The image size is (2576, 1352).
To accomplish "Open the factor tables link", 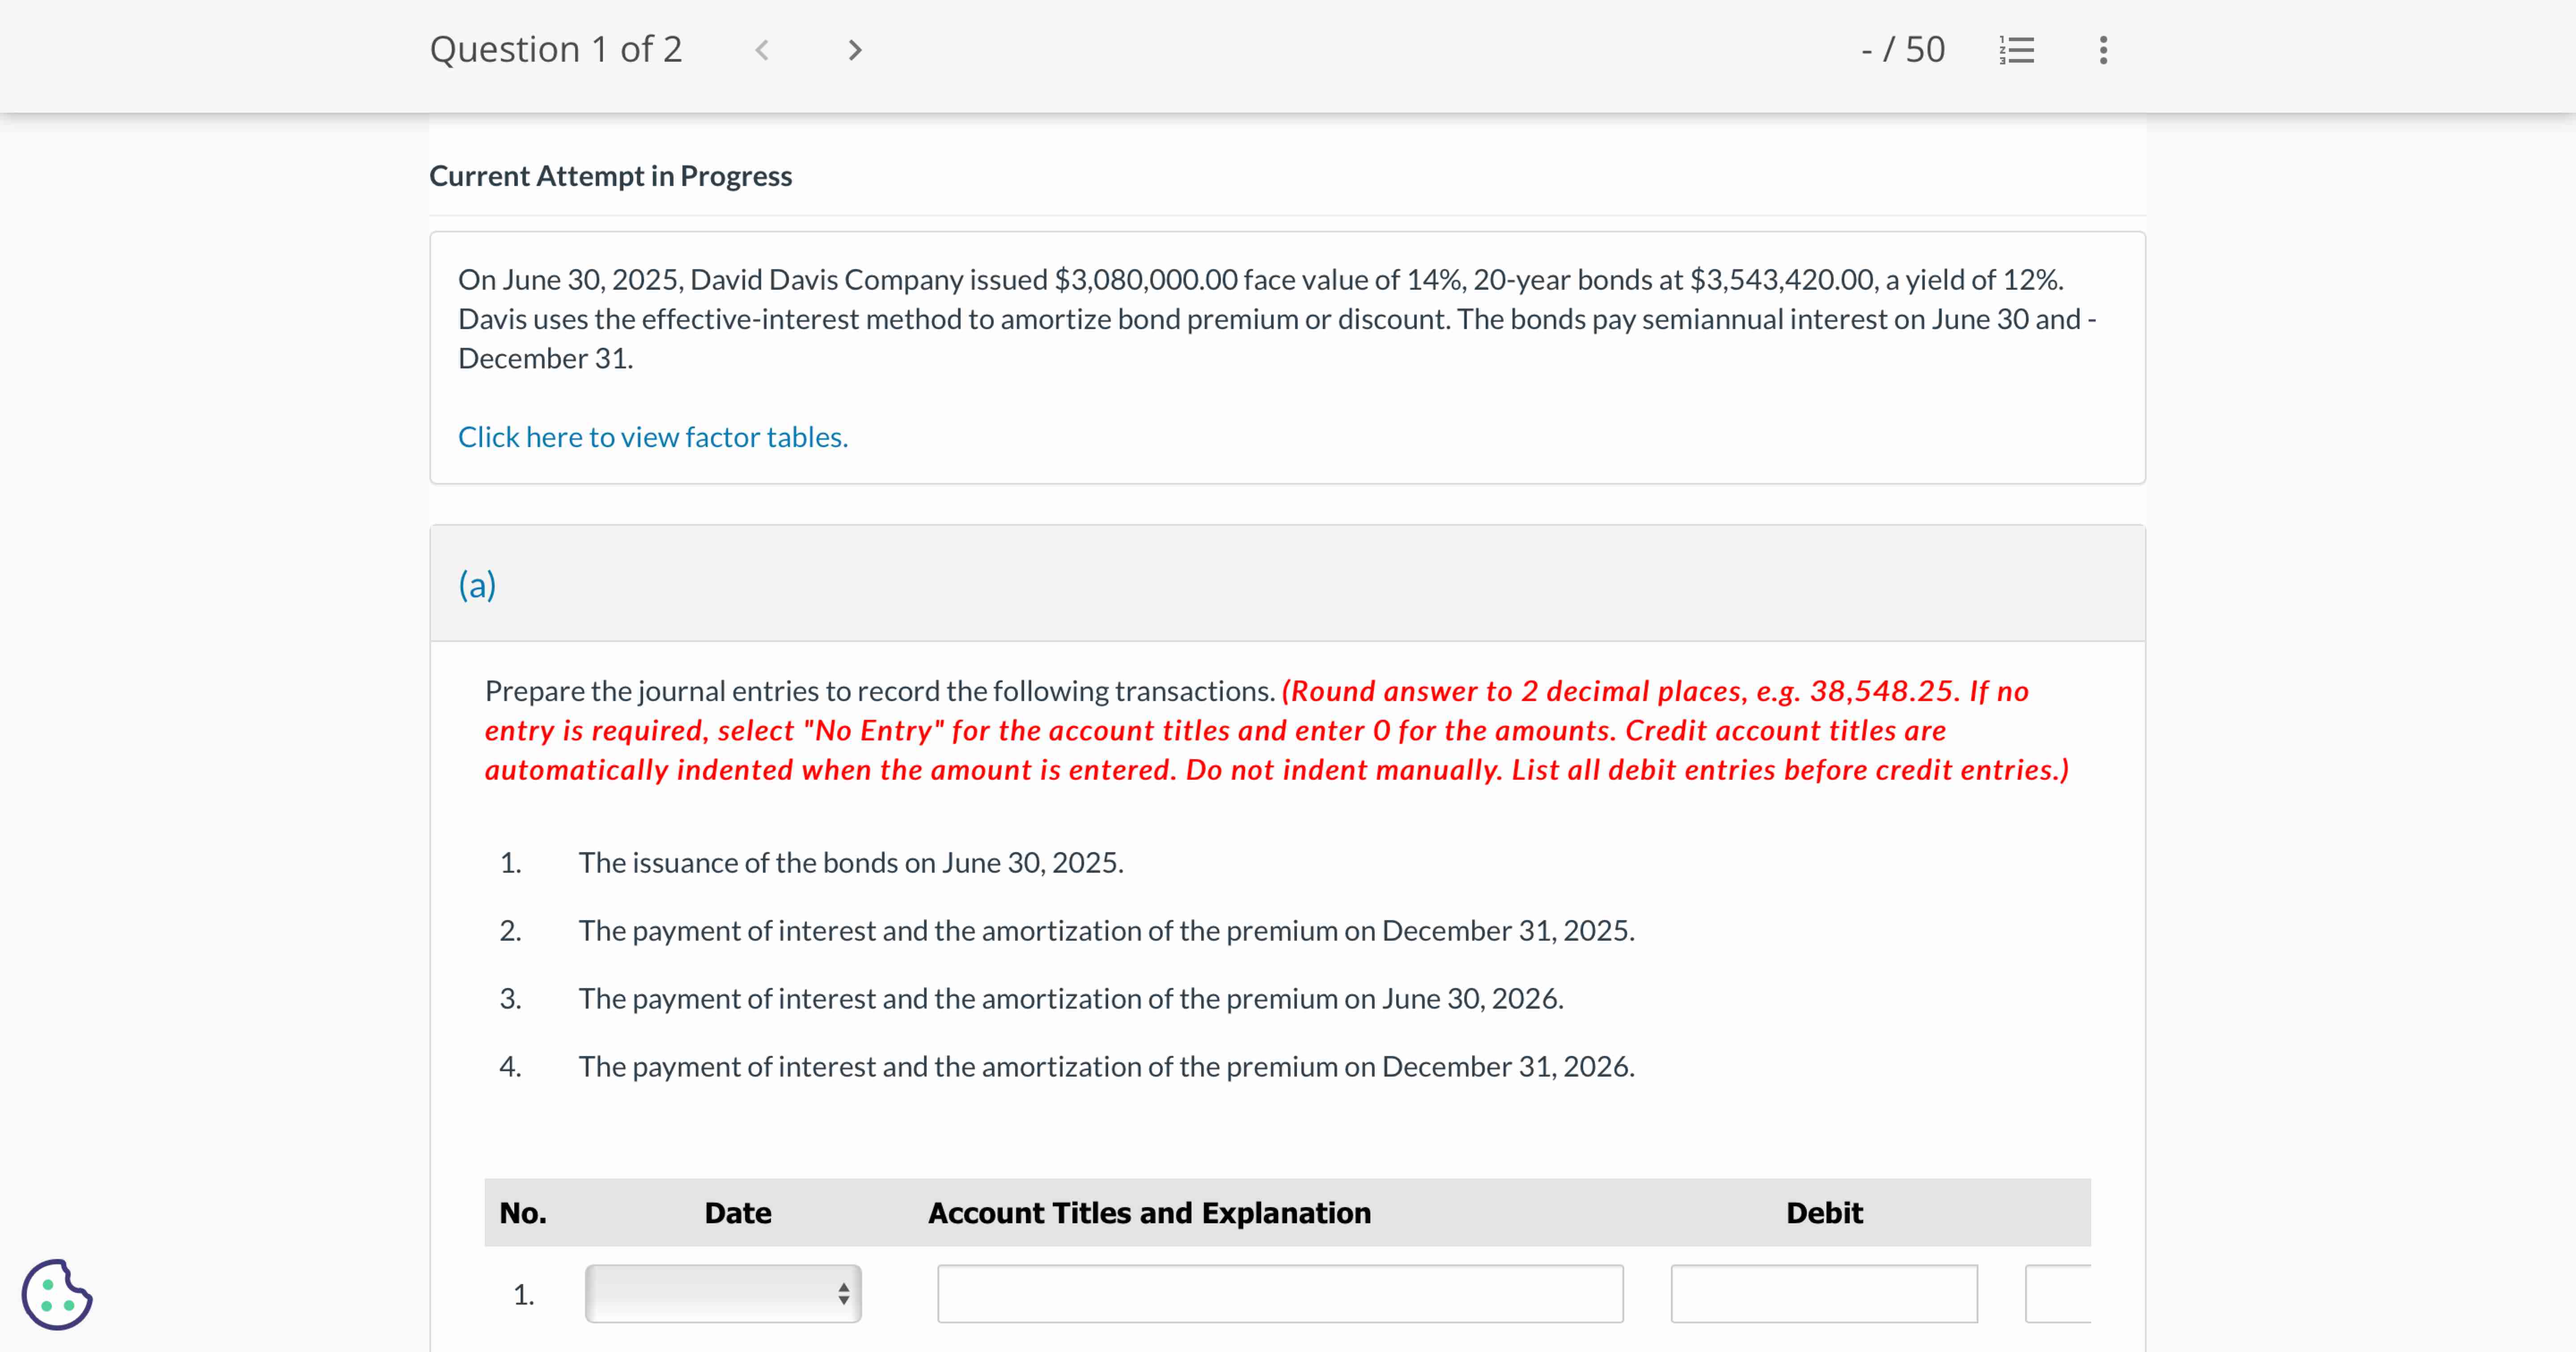I will [653, 437].
